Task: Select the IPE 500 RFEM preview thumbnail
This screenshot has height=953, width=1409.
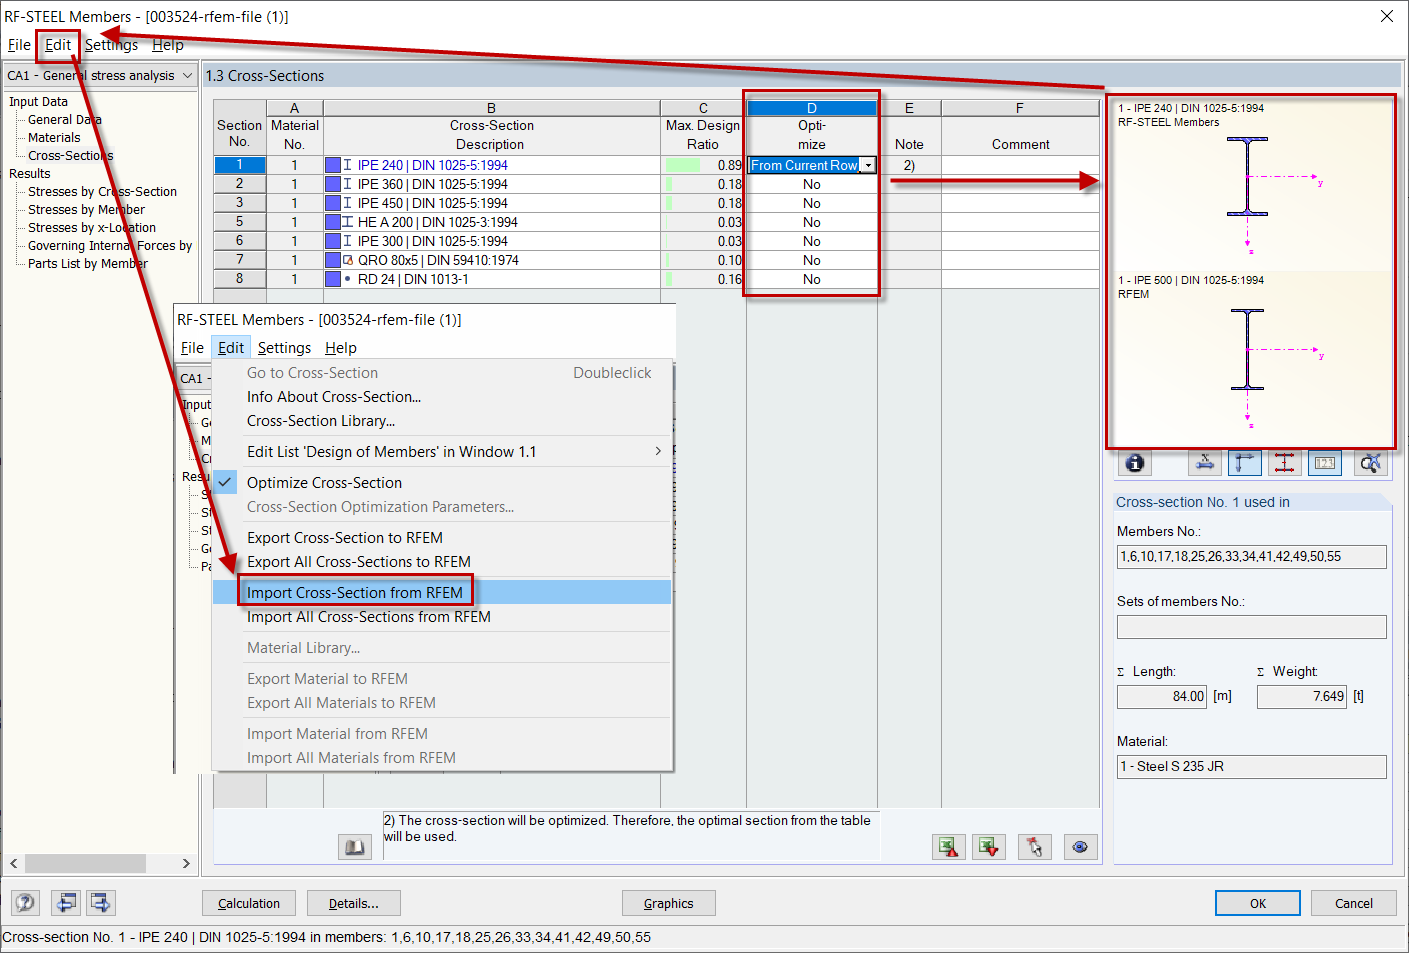Action: pos(1251,357)
